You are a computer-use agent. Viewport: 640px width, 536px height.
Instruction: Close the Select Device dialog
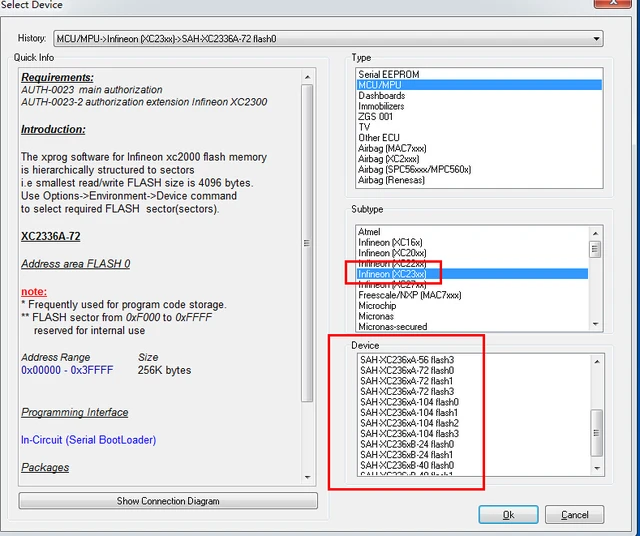[x=612, y=3]
